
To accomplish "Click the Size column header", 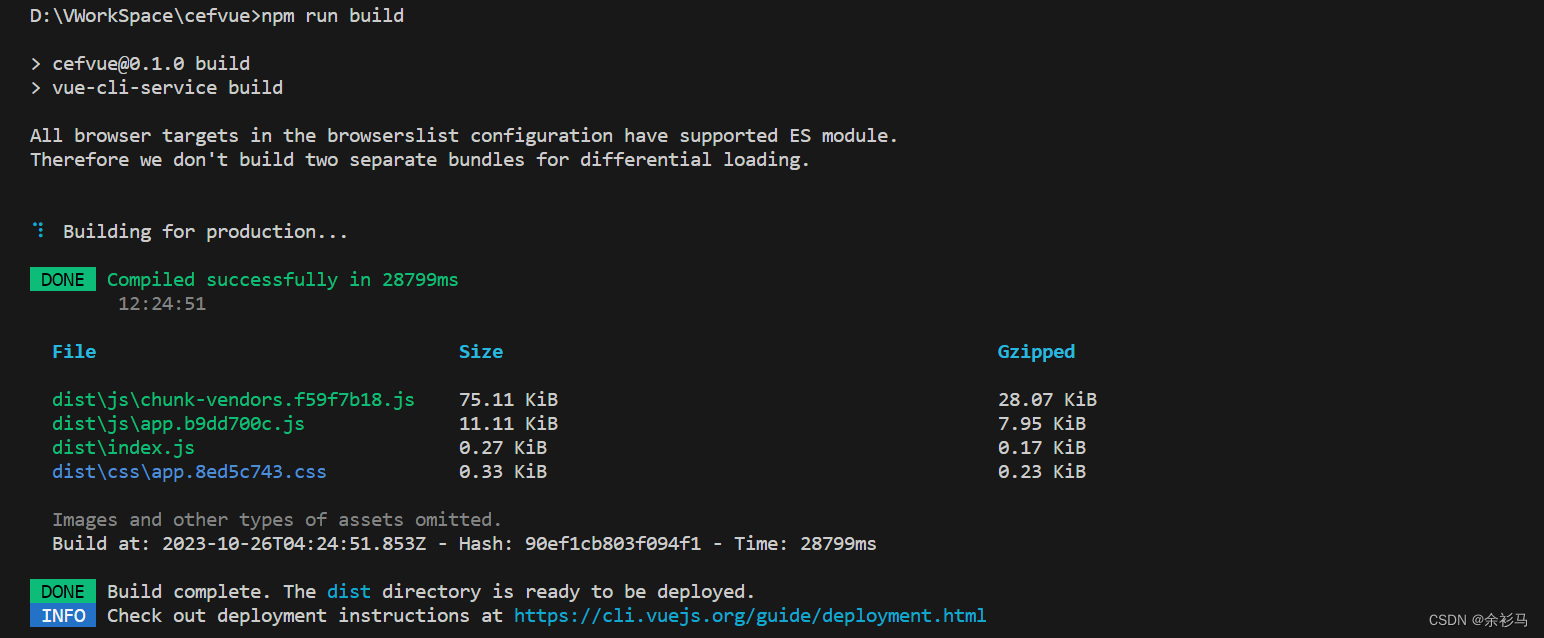I will (481, 351).
